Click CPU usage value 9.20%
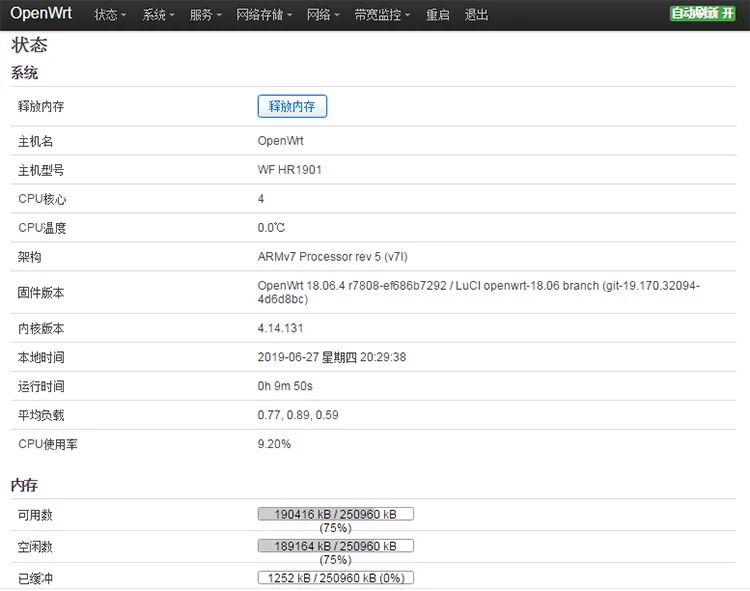The image size is (750, 591). click(274, 444)
